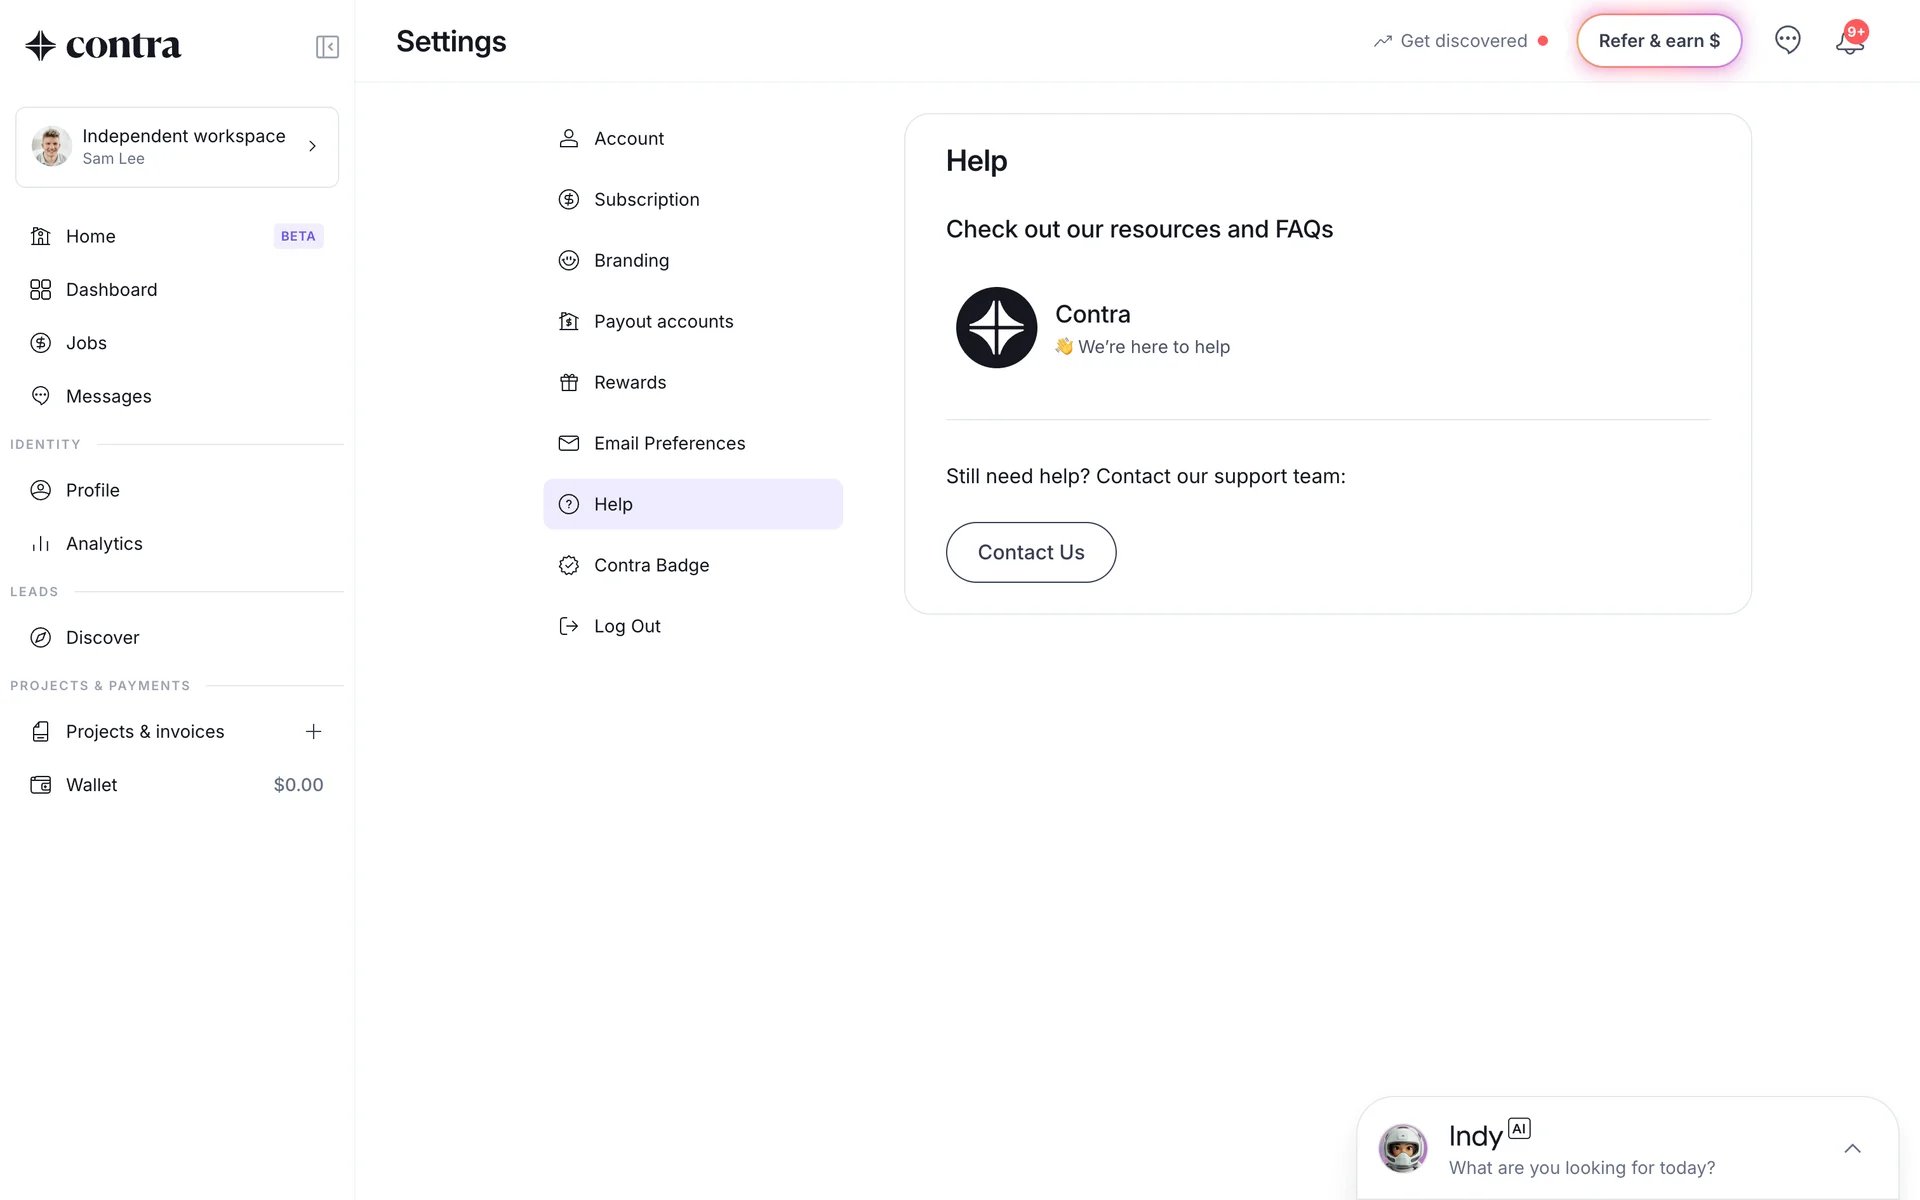
Task: Select Payout accounts in settings menu
Action: pos(663,321)
